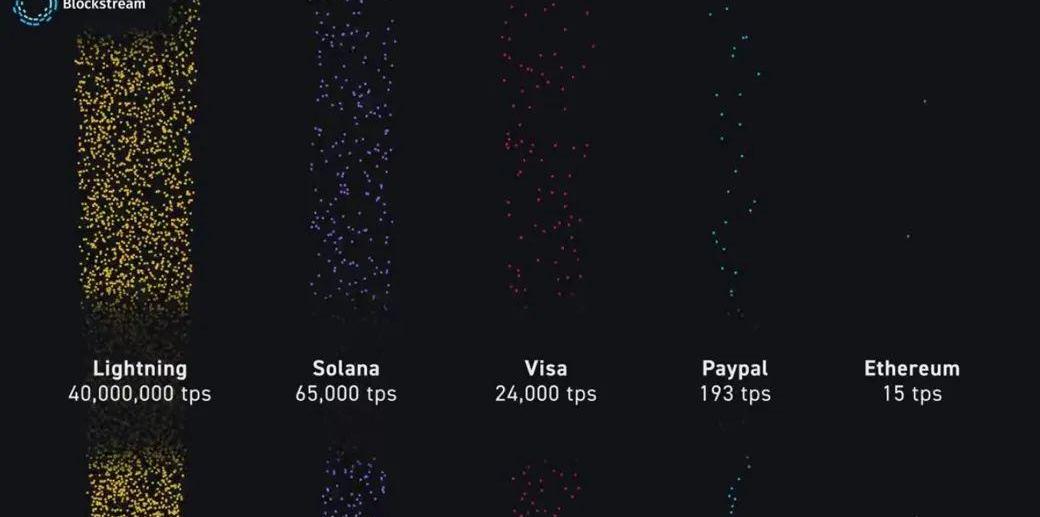
Task: Select the Solana label
Action: [346, 368]
